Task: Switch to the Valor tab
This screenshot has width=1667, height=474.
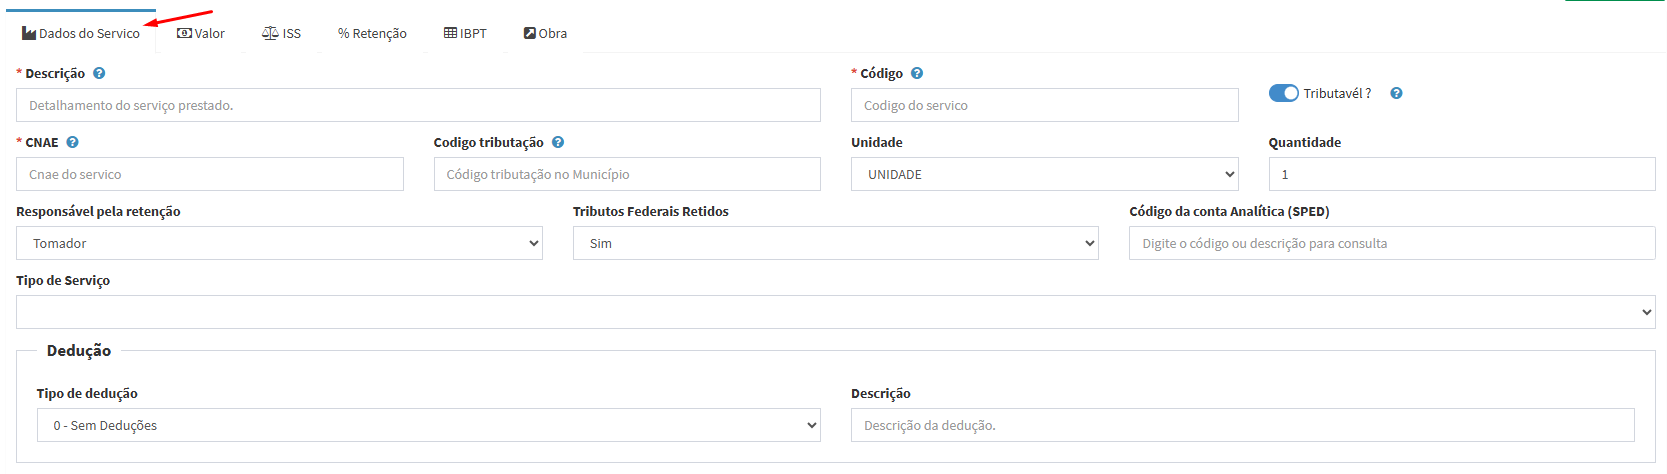Action: point(201,34)
